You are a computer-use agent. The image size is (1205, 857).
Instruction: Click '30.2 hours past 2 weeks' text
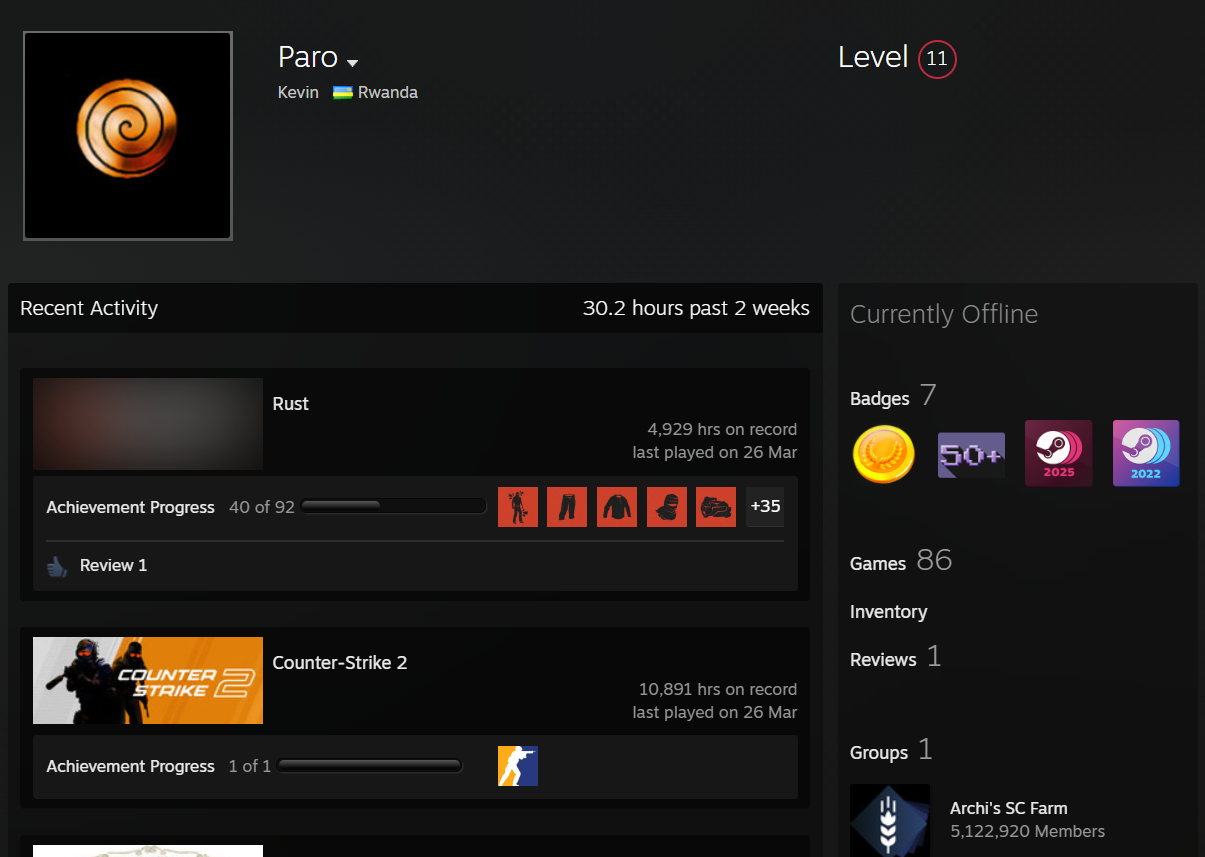pyautogui.click(x=696, y=308)
